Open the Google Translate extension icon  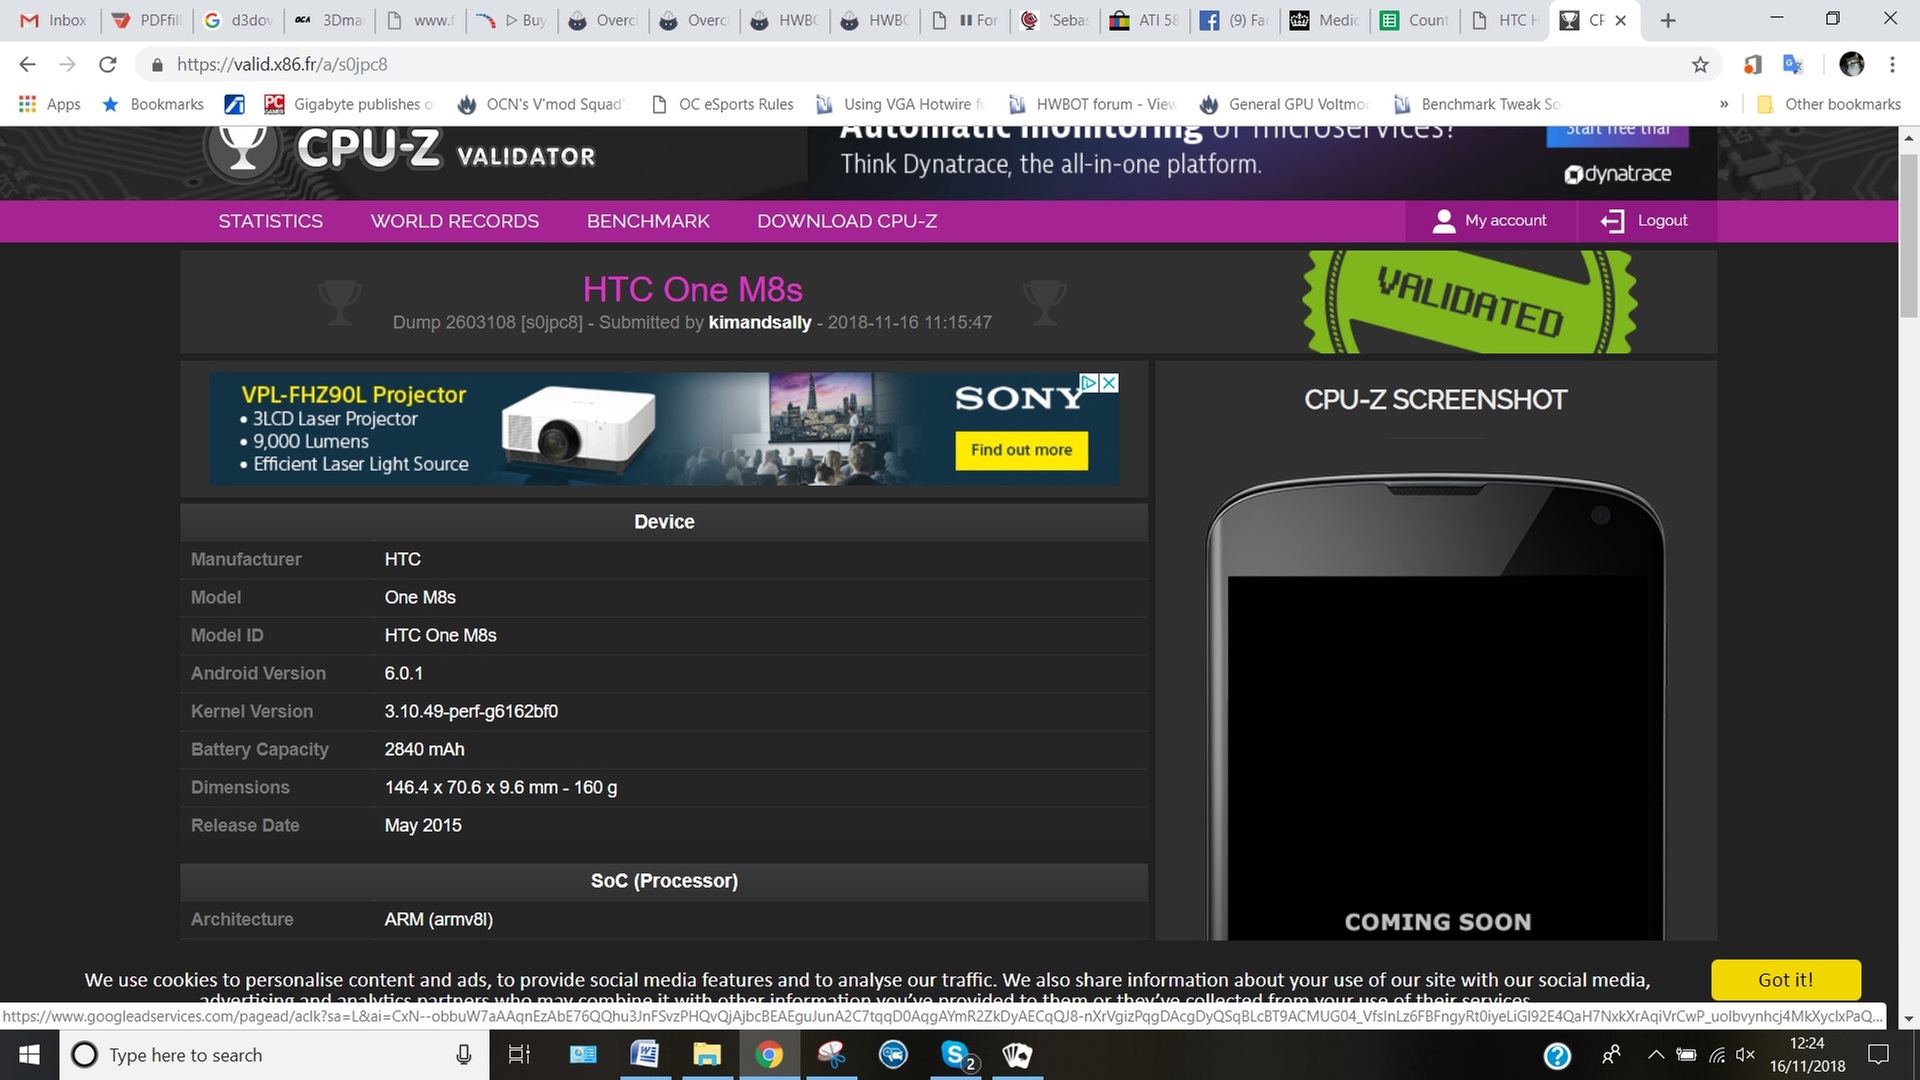tap(1793, 64)
